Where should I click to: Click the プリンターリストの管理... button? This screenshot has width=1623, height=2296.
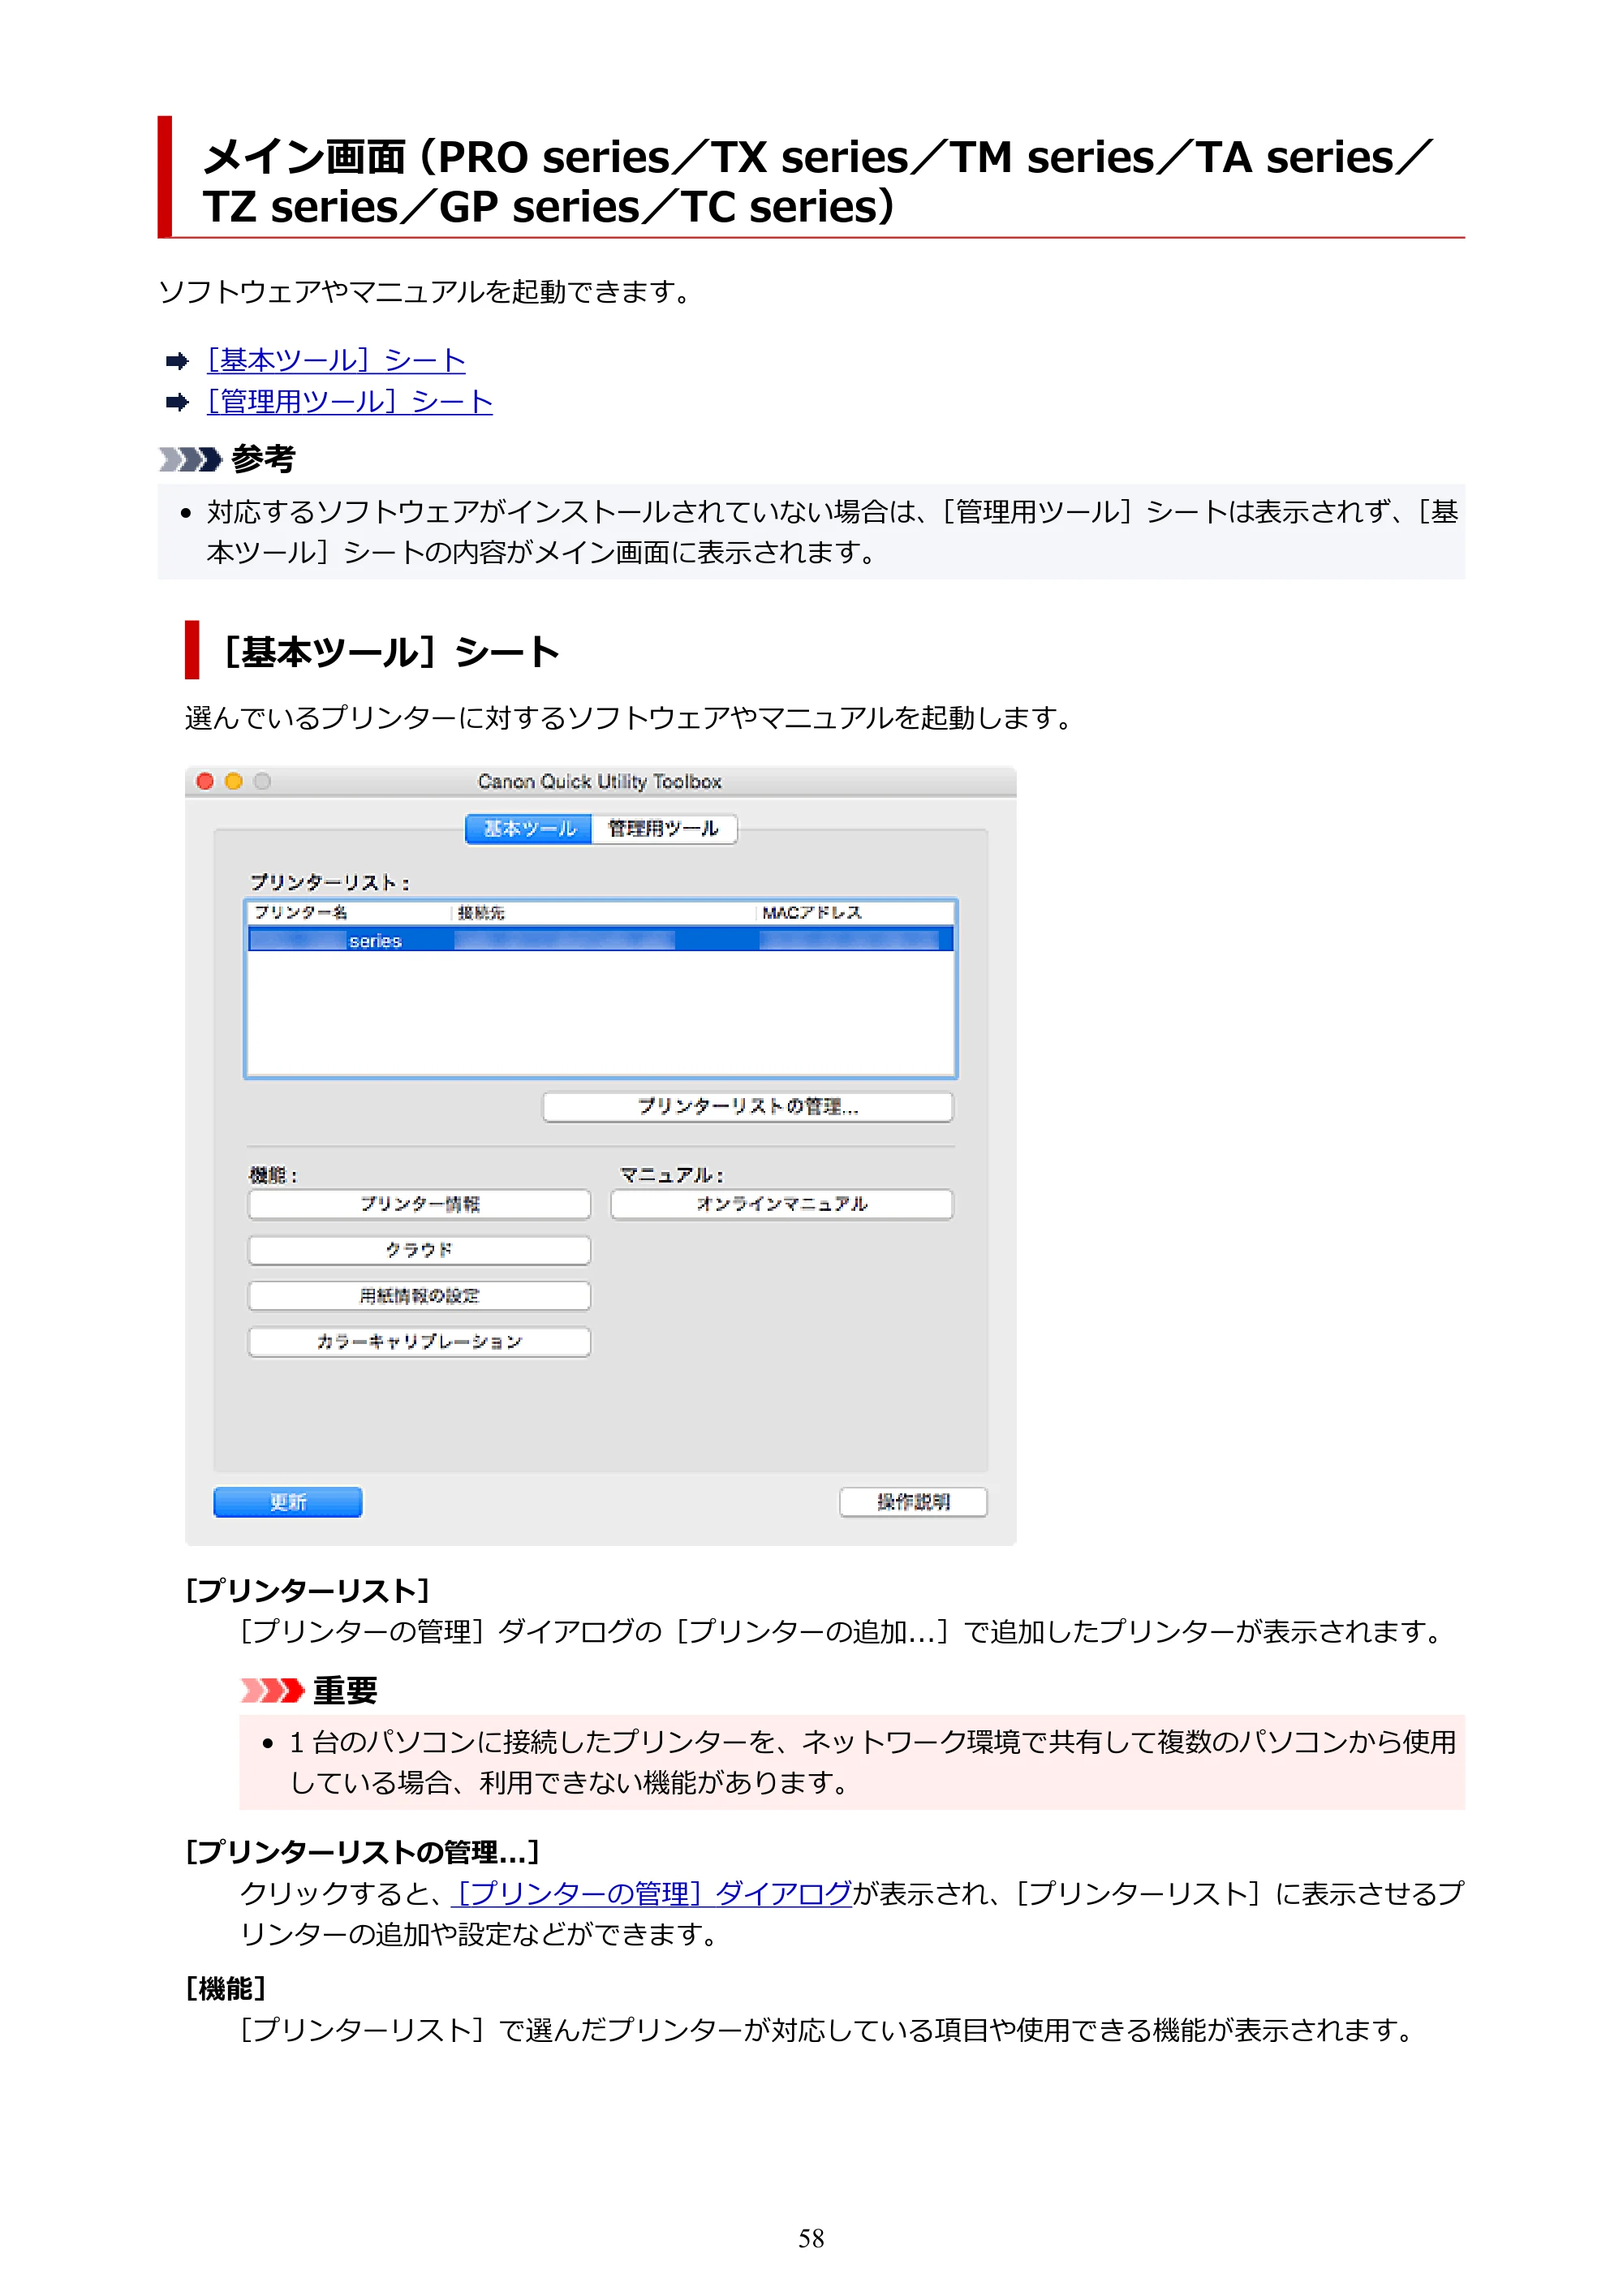coord(748,1107)
